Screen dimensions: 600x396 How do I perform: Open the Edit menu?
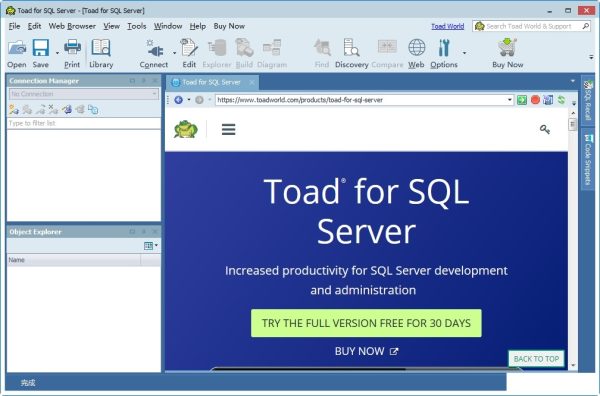[x=34, y=26]
